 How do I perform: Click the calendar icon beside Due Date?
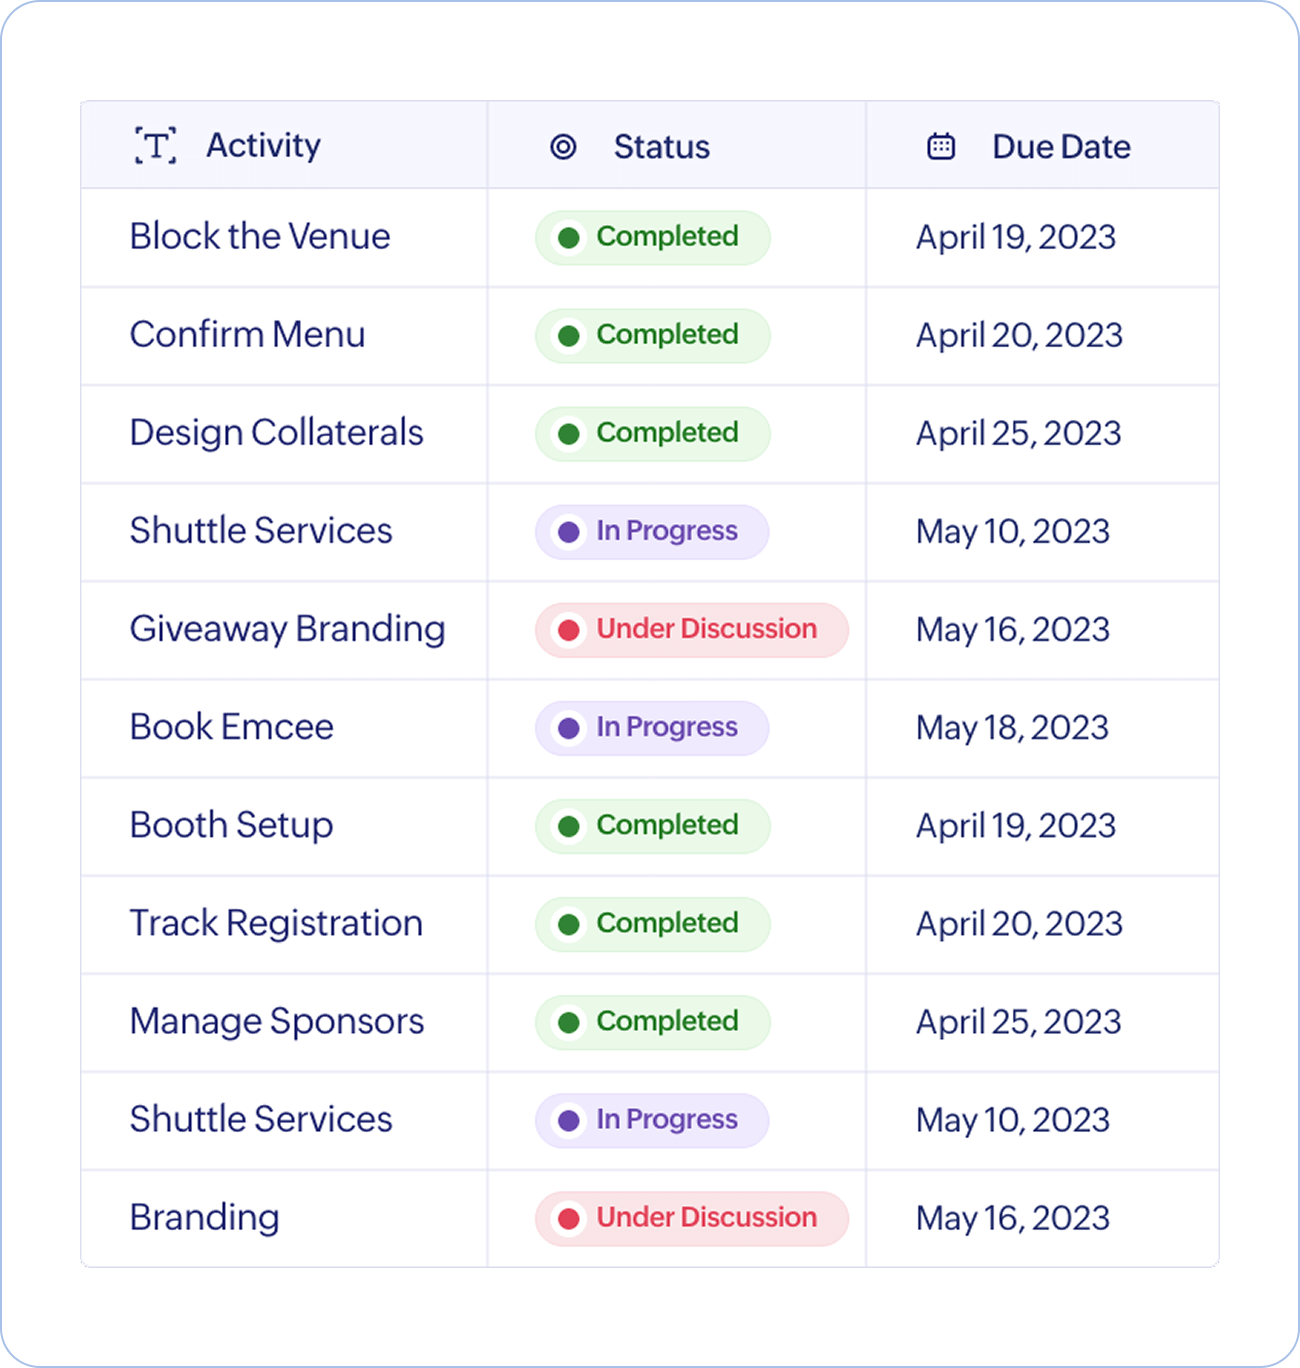click(x=941, y=146)
